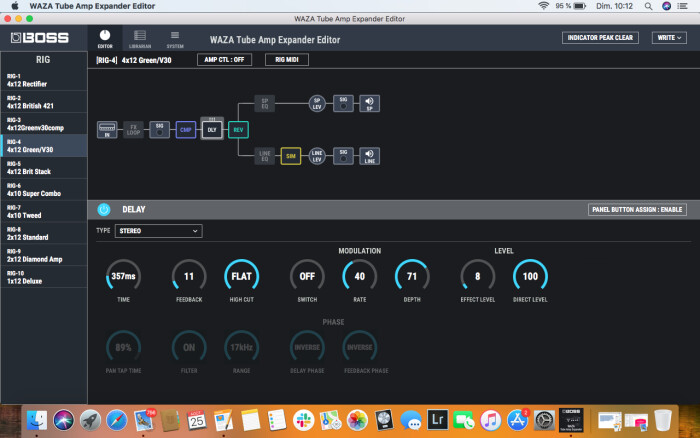The image size is (700, 438).
Task: Open the WRITE dropdown menu
Action: point(669,38)
